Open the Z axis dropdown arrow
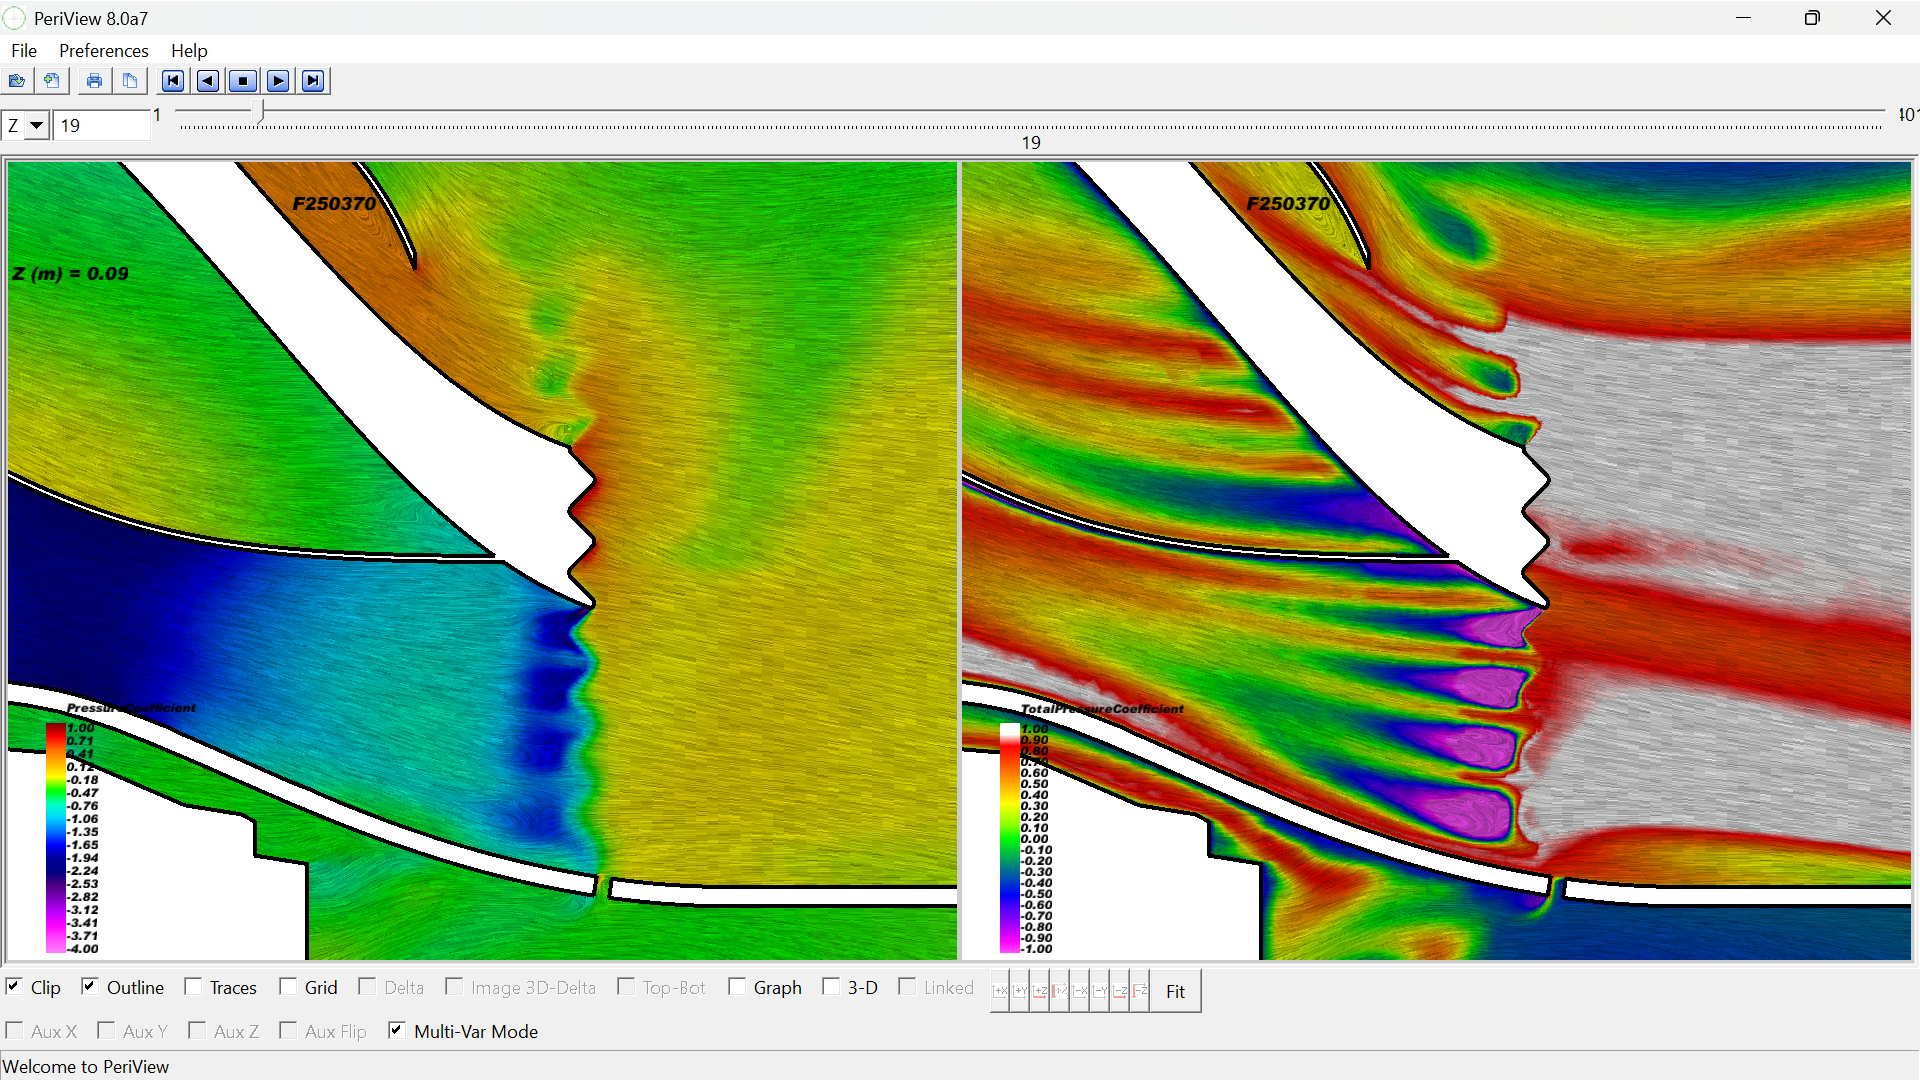Image resolution: width=1920 pixels, height=1080 pixels. pos(37,126)
